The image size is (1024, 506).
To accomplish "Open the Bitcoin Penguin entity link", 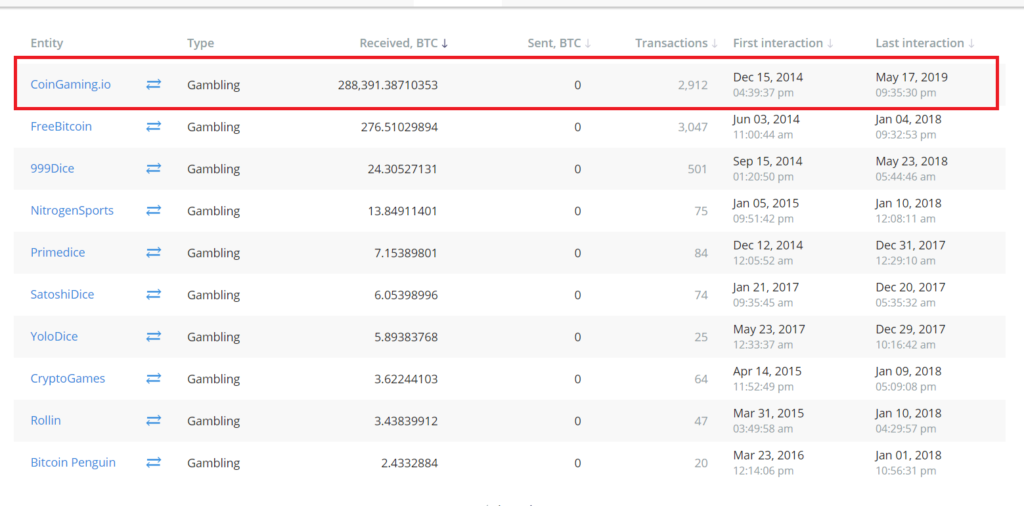I will pos(73,462).
